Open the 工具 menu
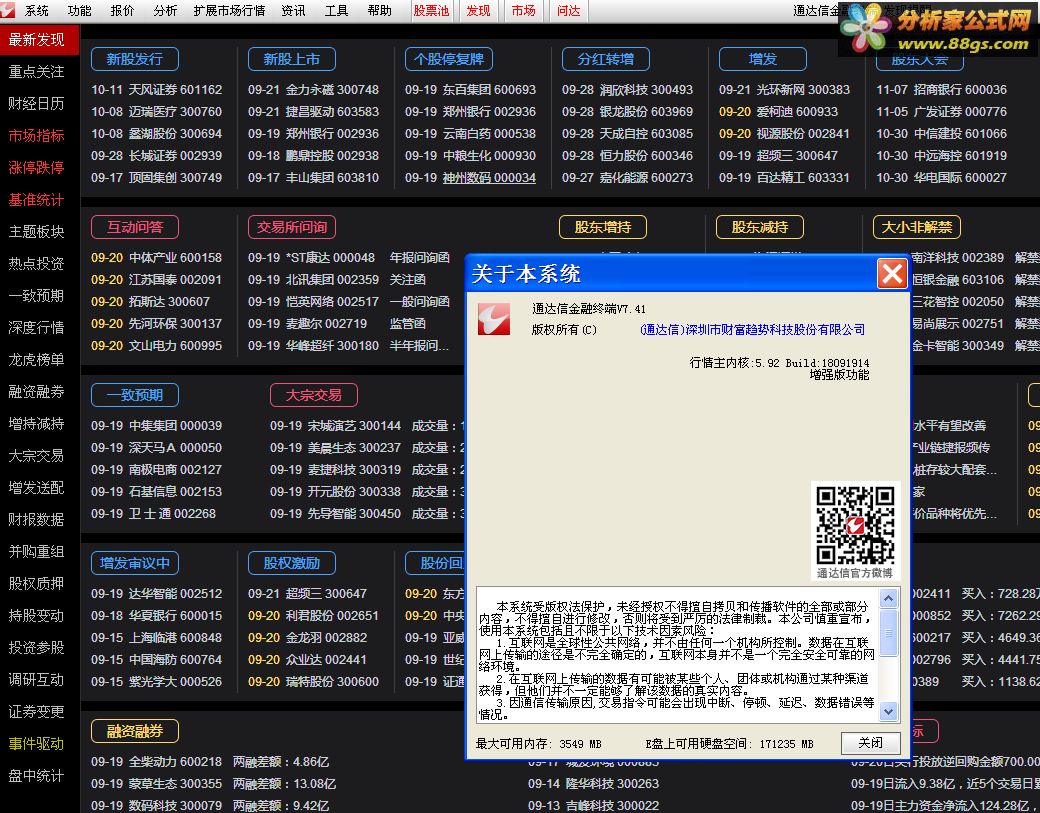This screenshot has height=813, width=1040. click(336, 11)
